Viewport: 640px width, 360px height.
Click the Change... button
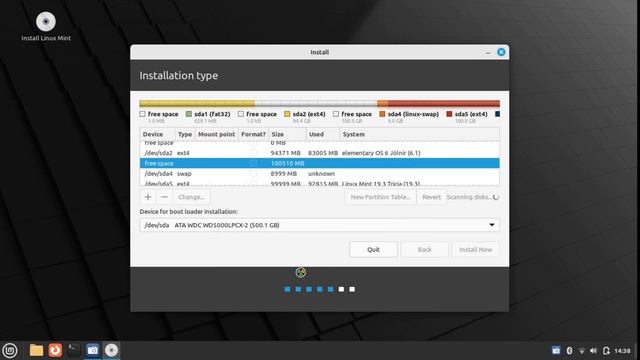[x=191, y=197]
